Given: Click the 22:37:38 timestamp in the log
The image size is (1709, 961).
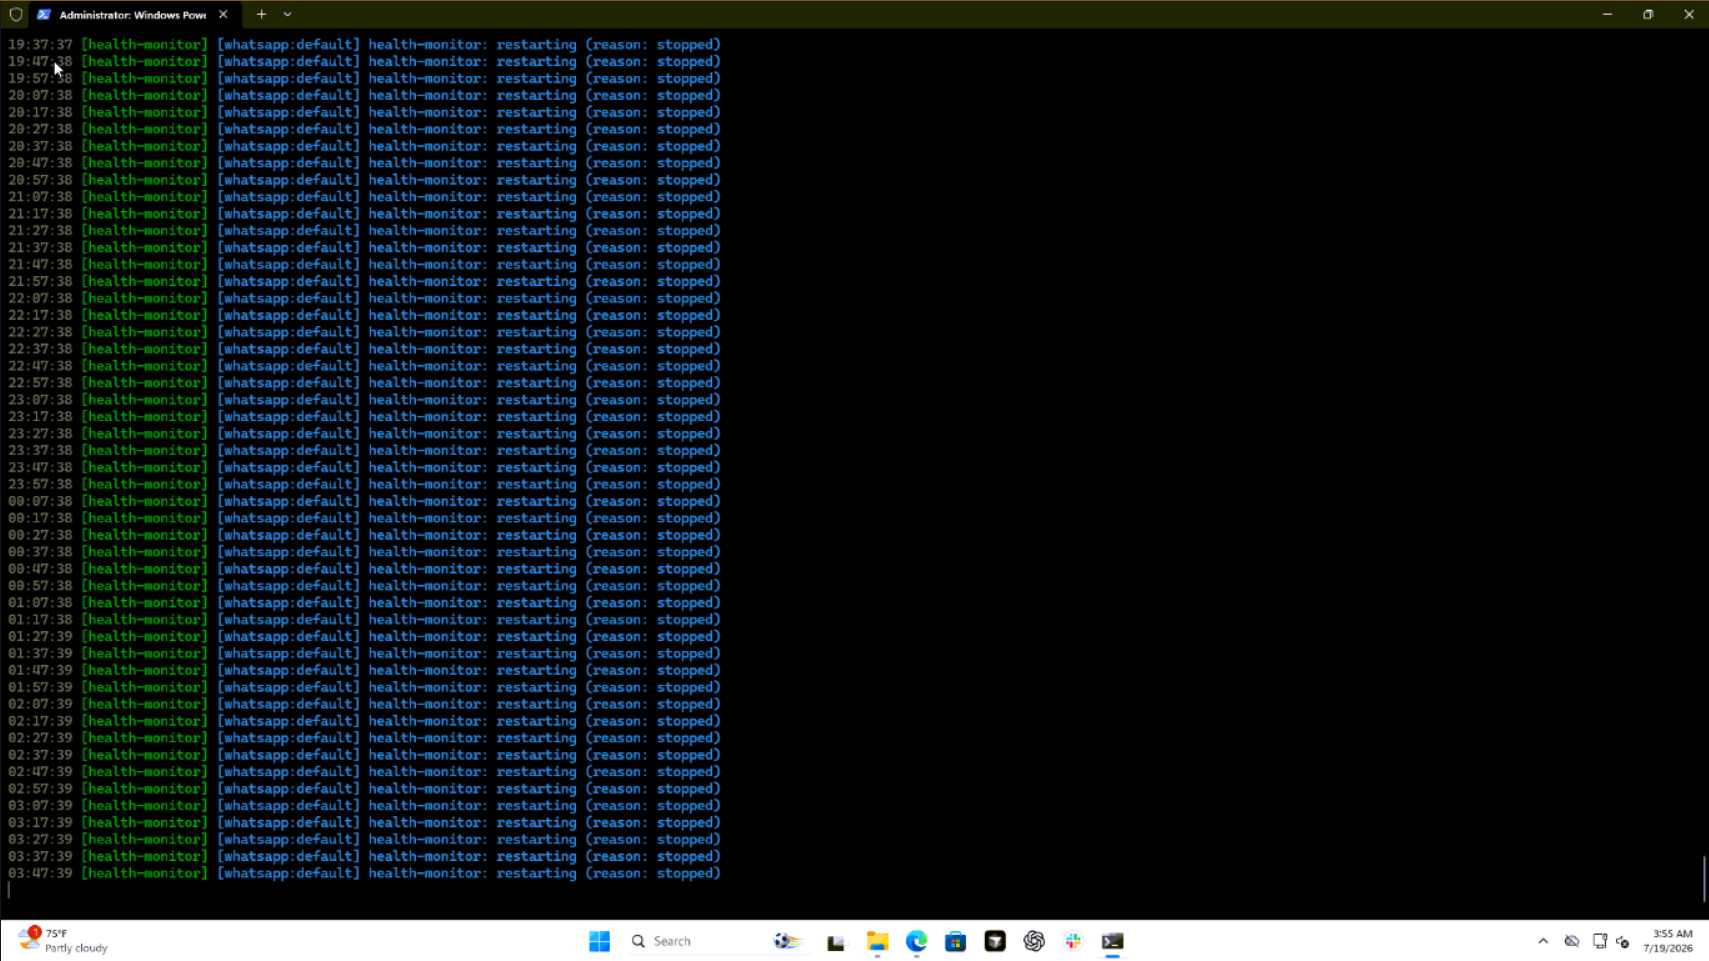Looking at the screenshot, I should pyautogui.click(x=40, y=349).
